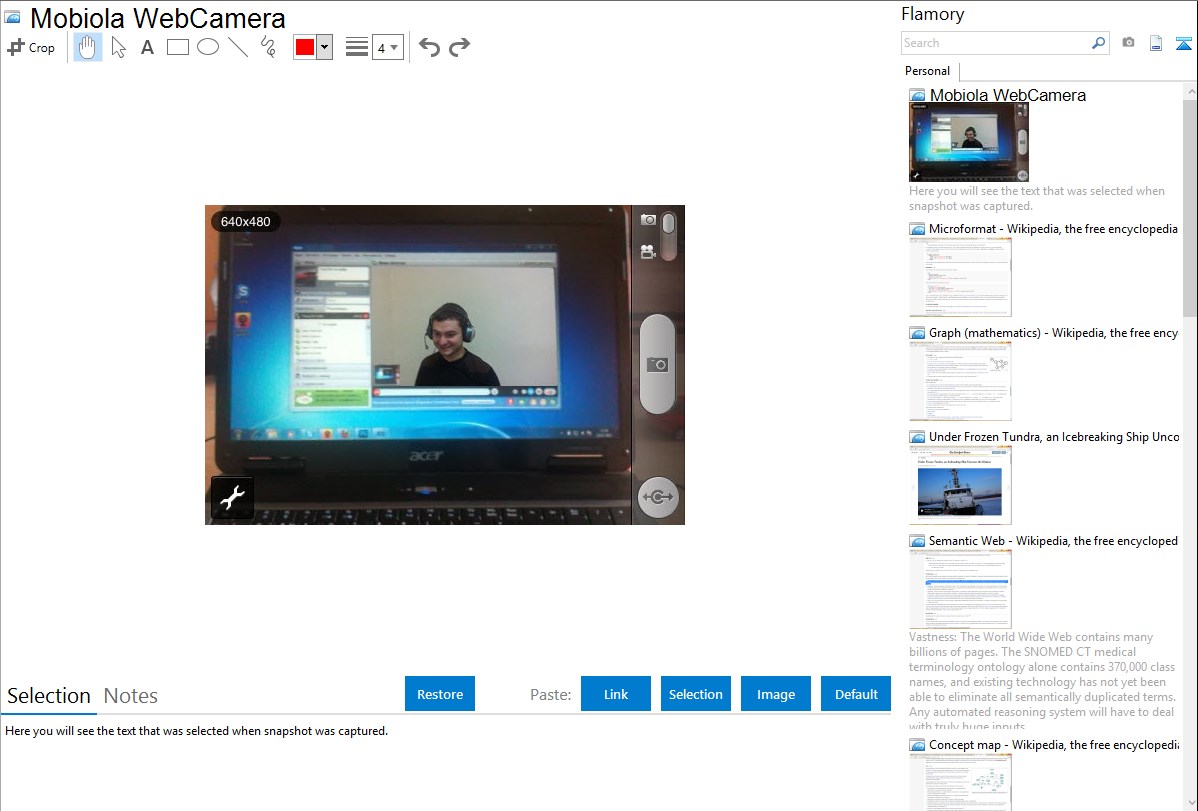Open the Notes tab

[x=131, y=696]
